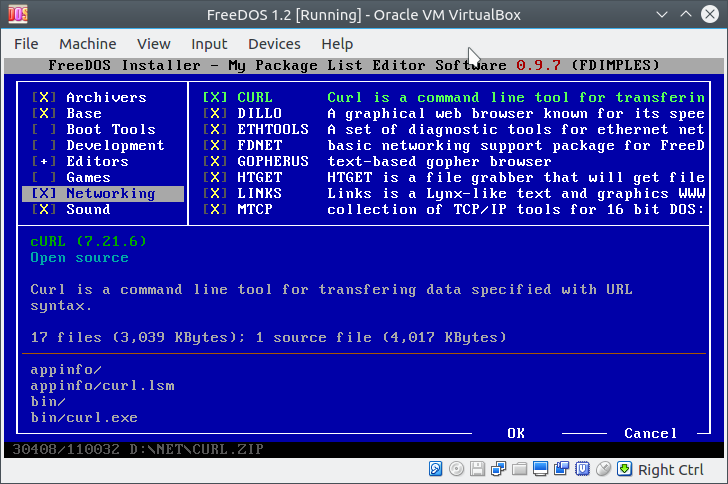Select the DILLO package row
The height and width of the screenshot is (484, 728).
point(259,114)
